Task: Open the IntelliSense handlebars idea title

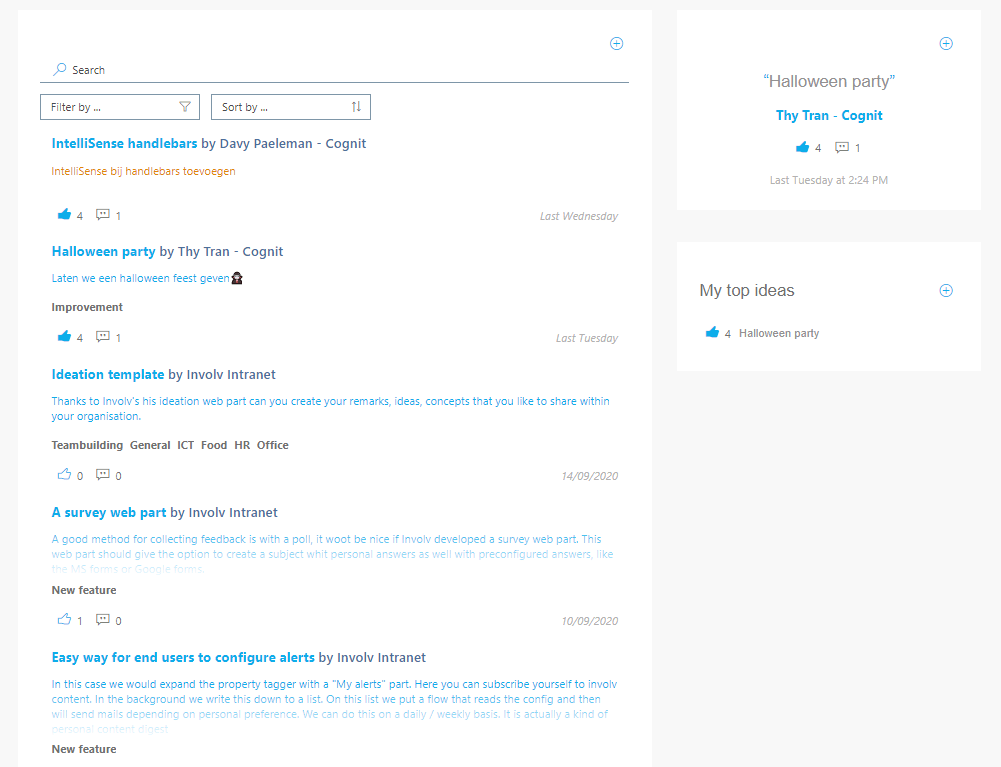Action: (124, 144)
